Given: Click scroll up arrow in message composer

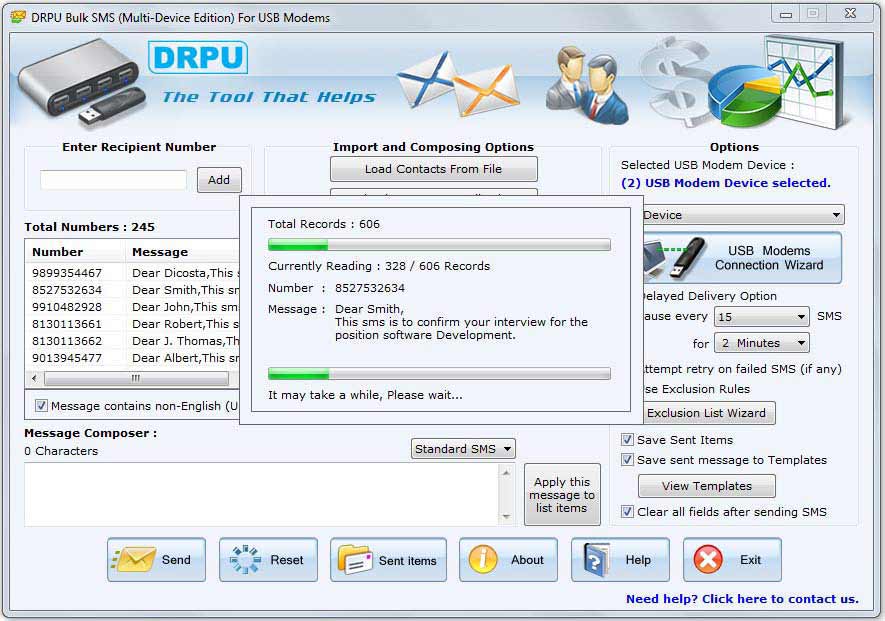Looking at the screenshot, I should [x=506, y=473].
